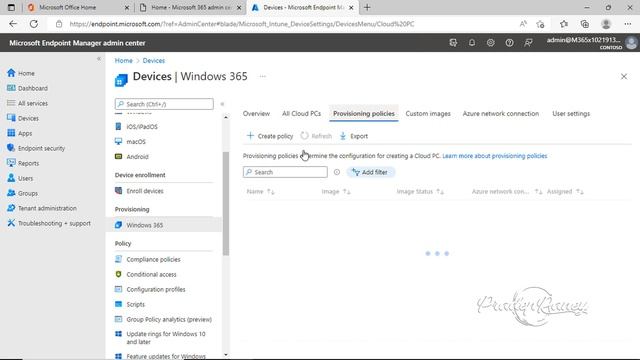The height and width of the screenshot is (360, 640).
Task: Click Devices breadcrumb link
Action: 154,60
